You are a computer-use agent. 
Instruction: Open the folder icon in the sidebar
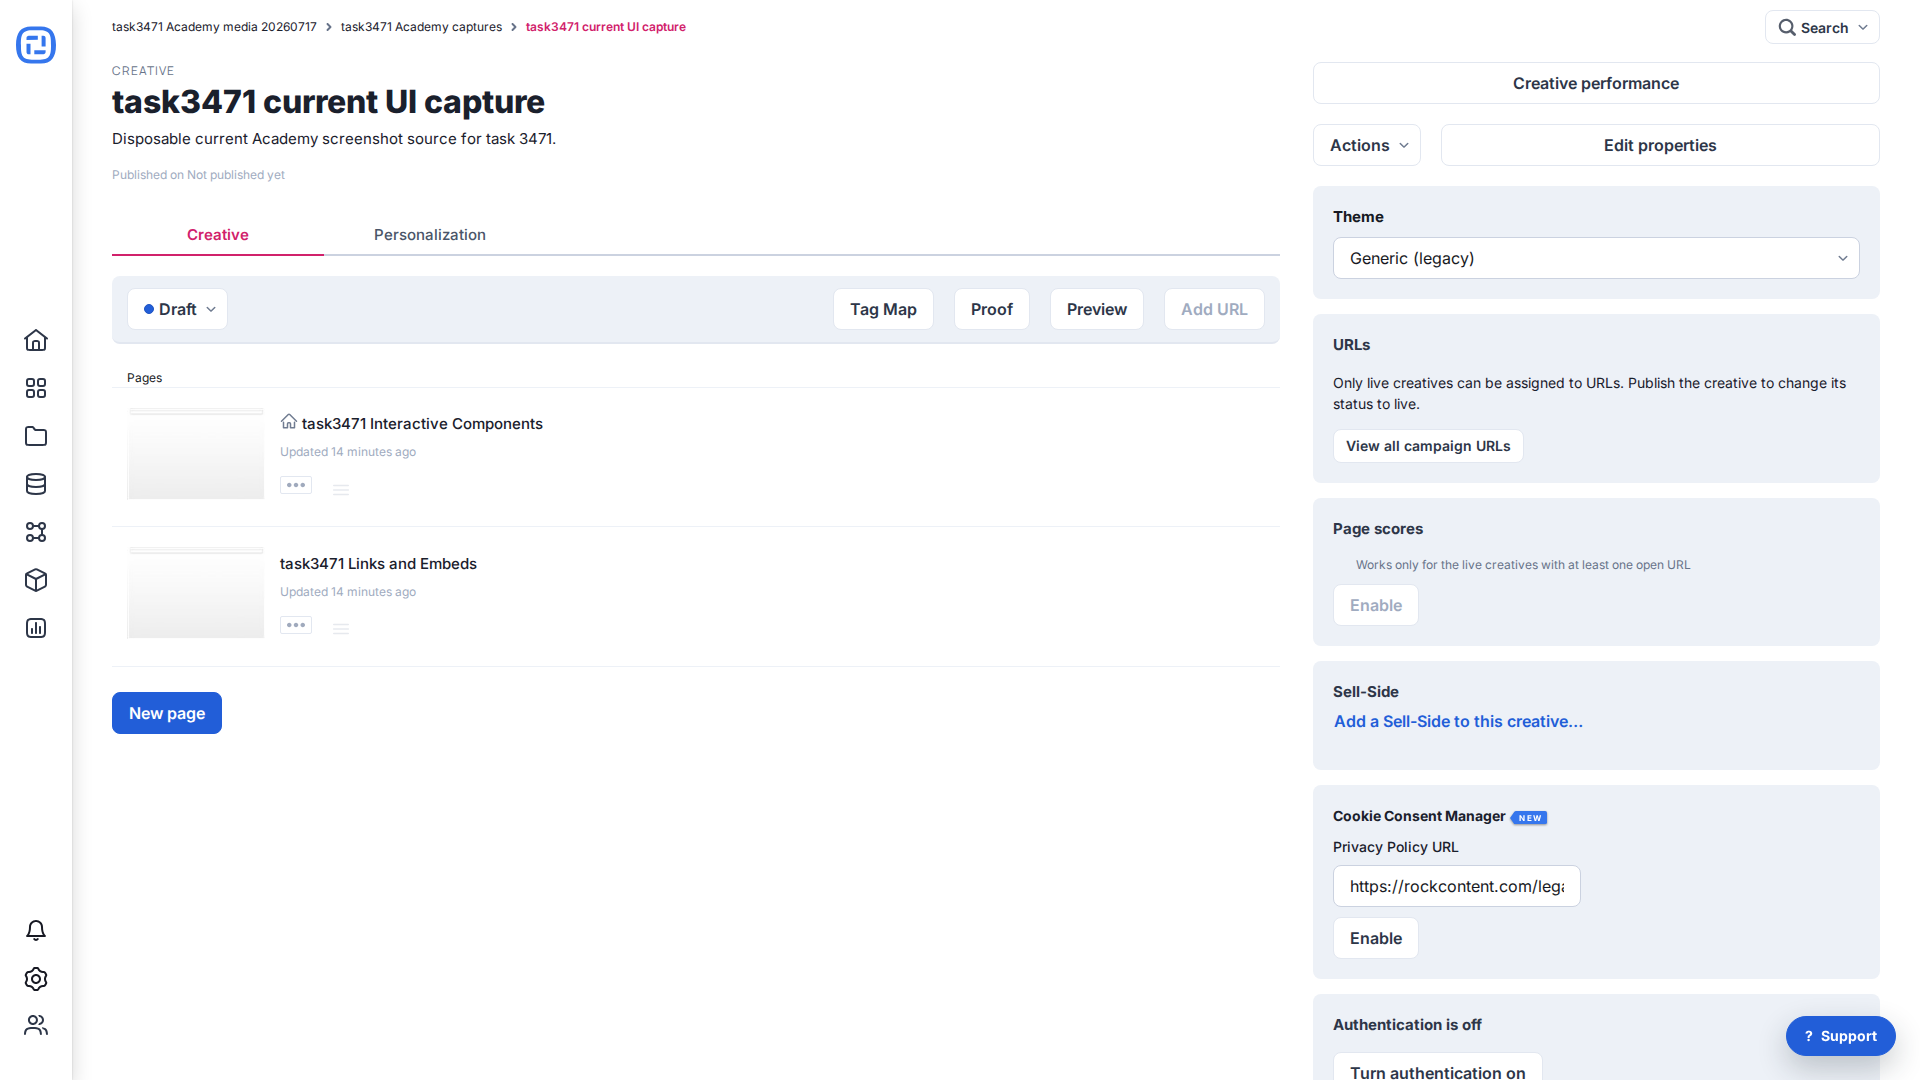[x=36, y=436]
